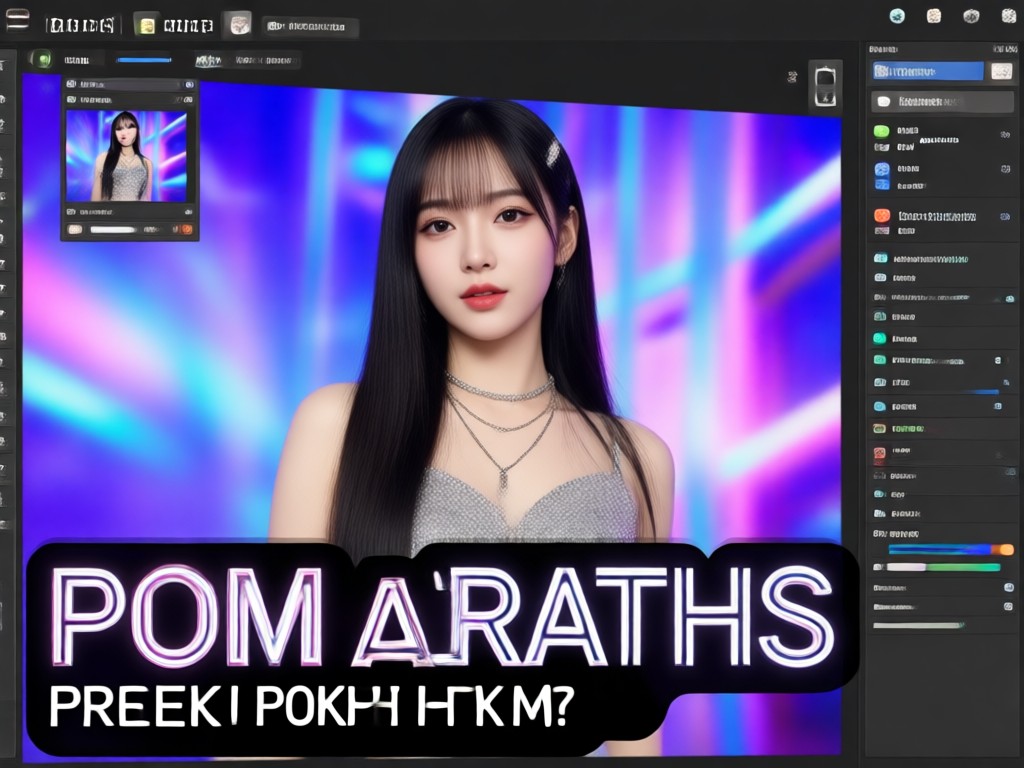Select the red icon row in the right panel

(941, 451)
